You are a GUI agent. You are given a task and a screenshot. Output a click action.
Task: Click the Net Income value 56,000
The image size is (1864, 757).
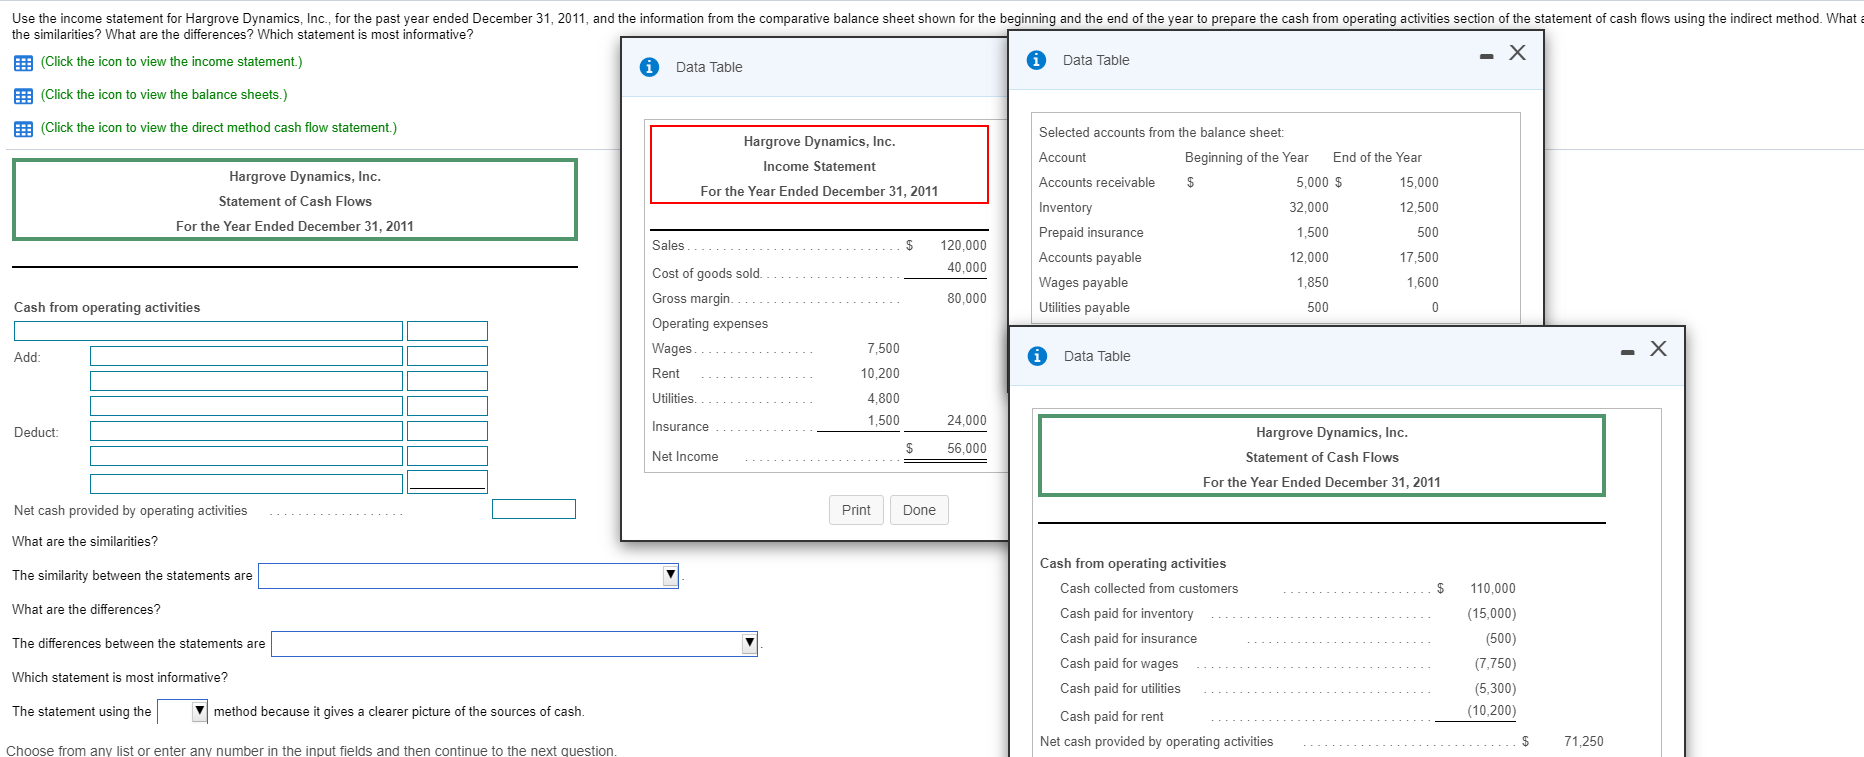[967, 449]
